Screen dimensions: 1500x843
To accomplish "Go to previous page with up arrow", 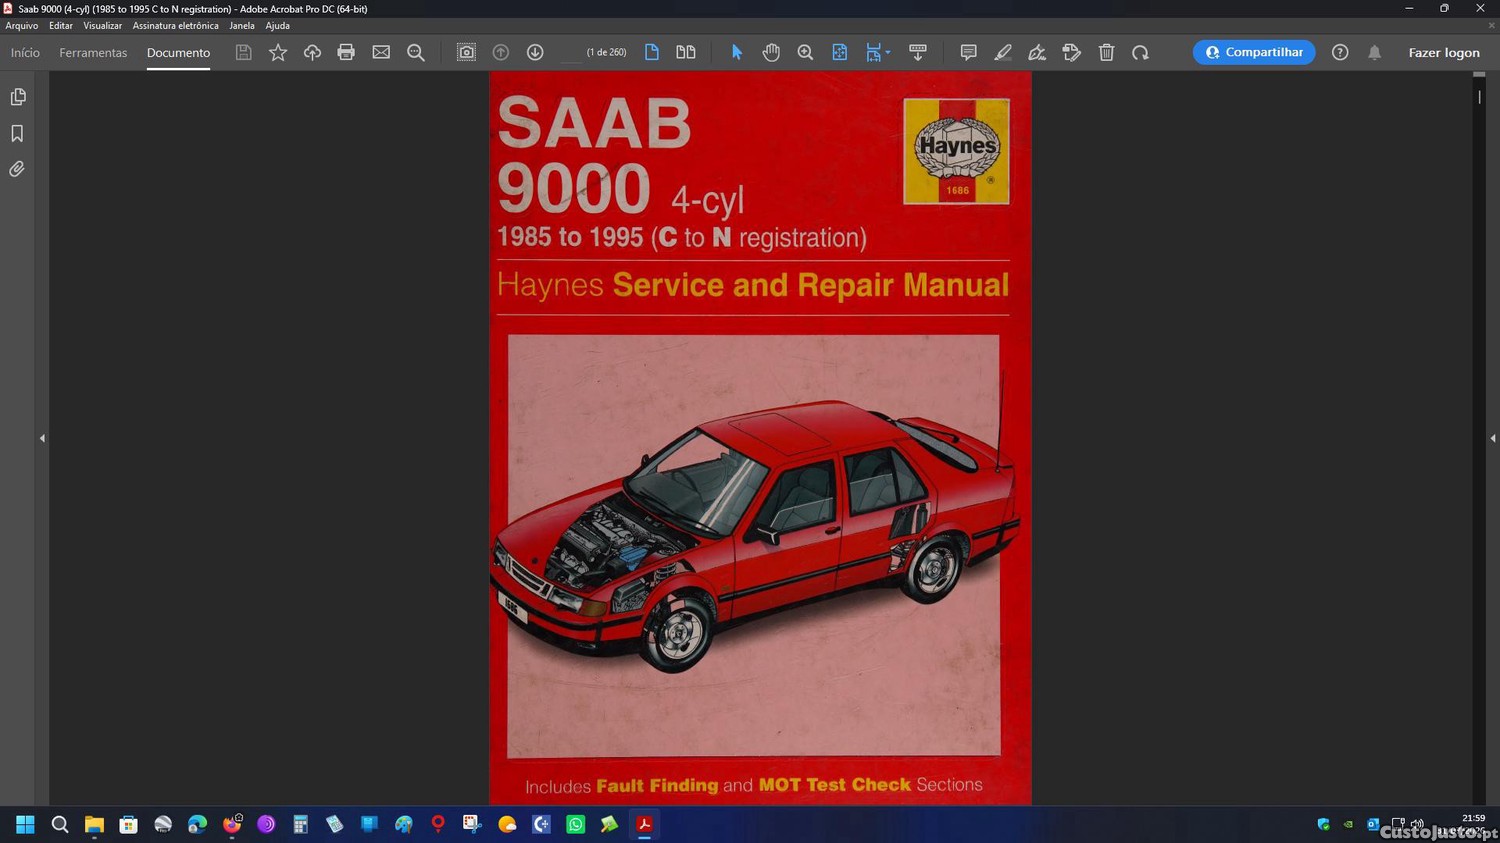I will (501, 52).
